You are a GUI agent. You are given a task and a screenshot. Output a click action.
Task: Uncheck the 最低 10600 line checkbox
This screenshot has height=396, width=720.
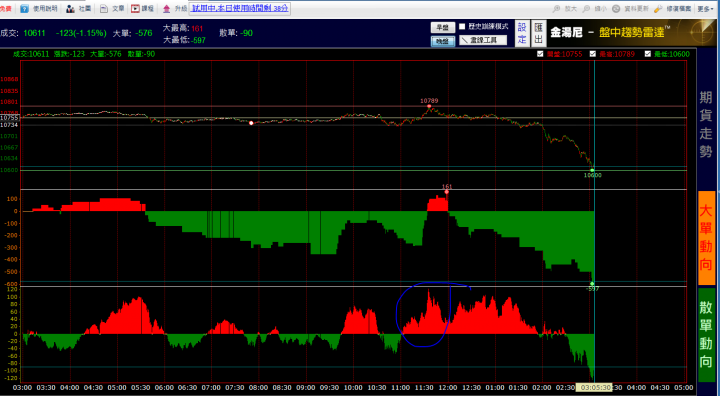click(648, 54)
